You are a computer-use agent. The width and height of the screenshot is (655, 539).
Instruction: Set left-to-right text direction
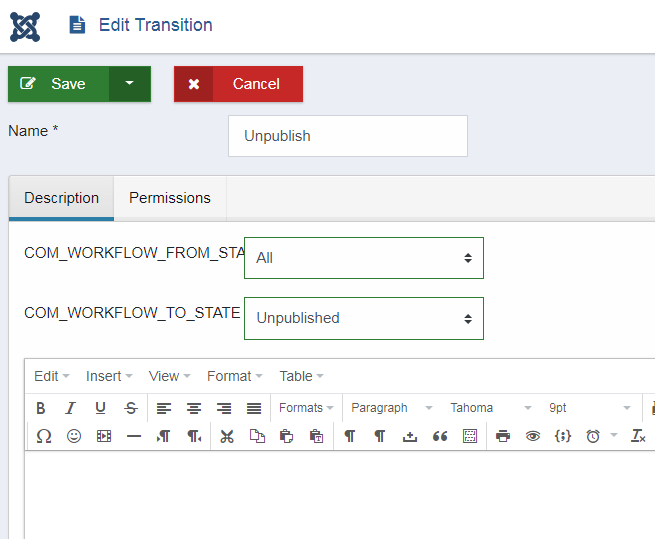[164, 436]
